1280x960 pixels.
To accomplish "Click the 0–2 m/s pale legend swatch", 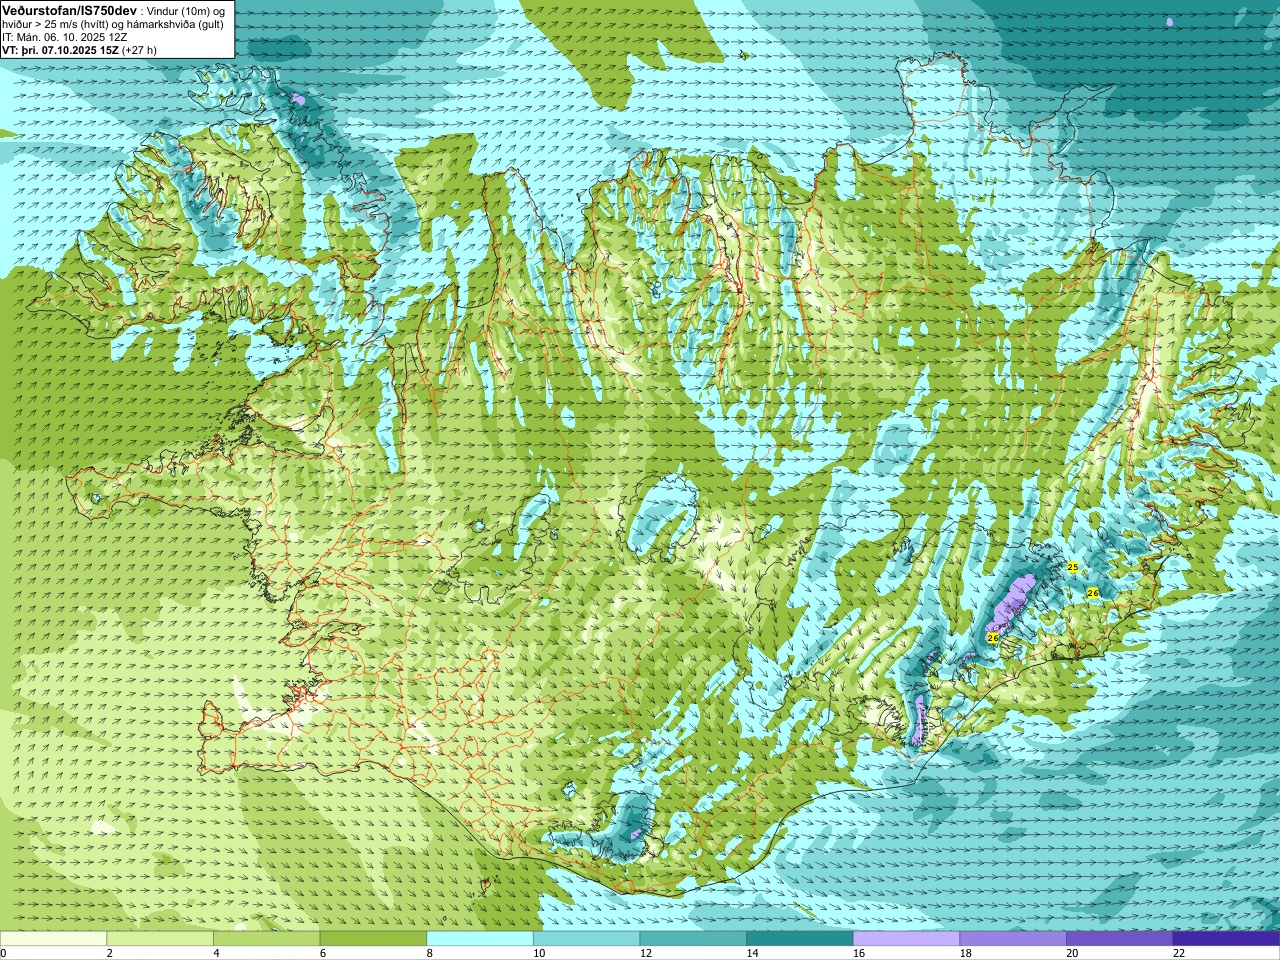I will pos(53,939).
